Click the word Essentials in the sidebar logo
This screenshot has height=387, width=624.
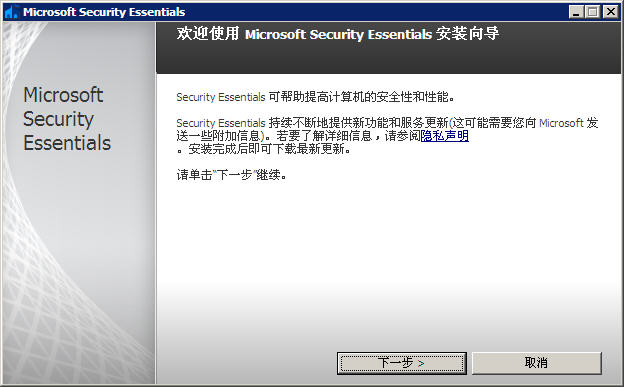tap(67, 143)
